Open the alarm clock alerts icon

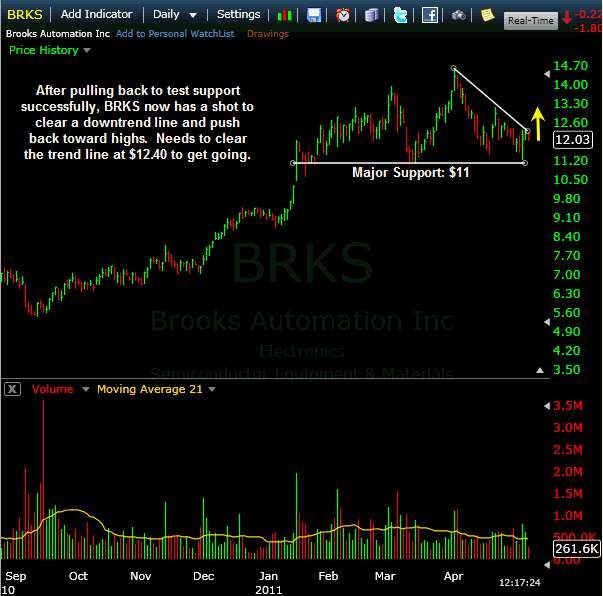[343, 15]
